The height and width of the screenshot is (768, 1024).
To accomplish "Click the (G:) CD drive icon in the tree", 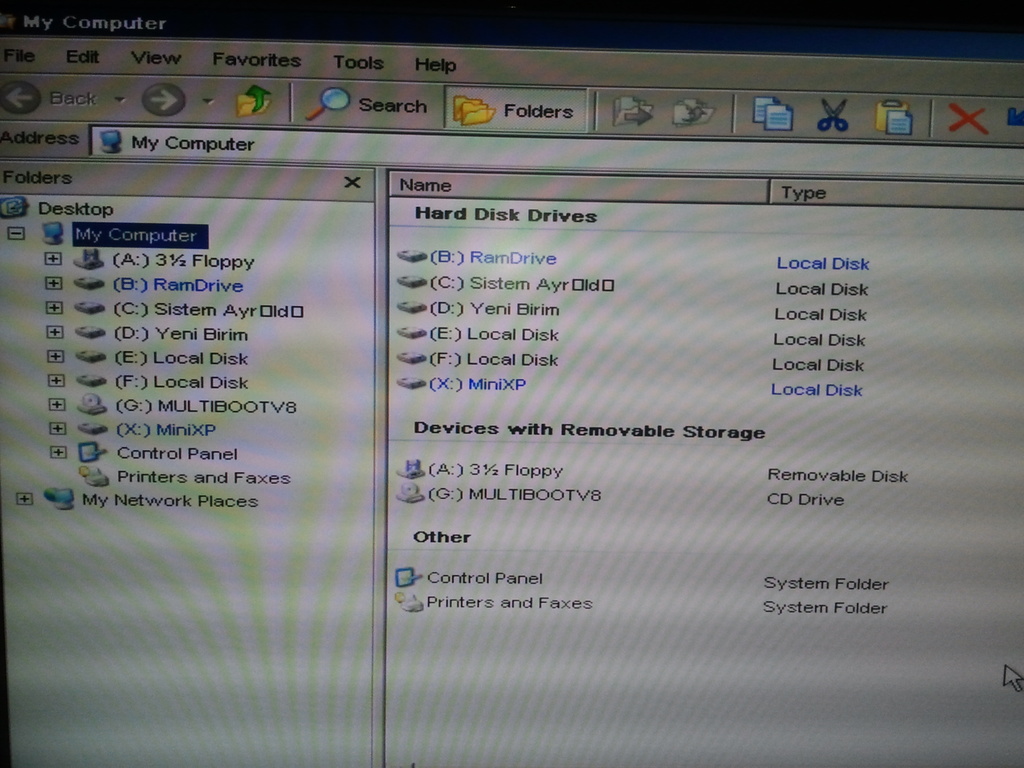I will click(92, 405).
